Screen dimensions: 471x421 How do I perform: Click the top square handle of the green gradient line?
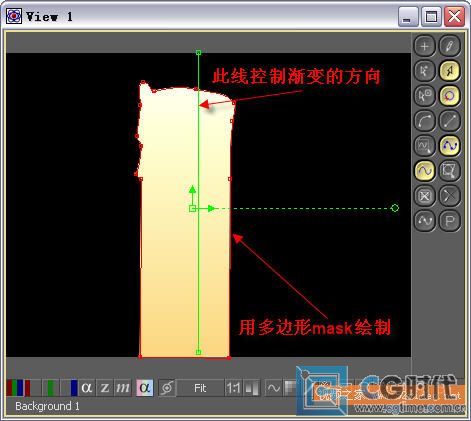pos(198,52)
